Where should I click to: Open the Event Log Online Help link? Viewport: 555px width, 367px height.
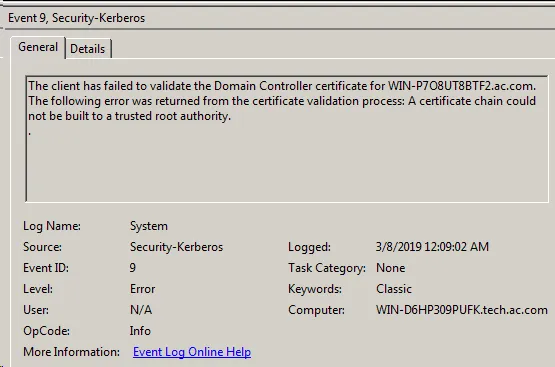click(192, 352)
